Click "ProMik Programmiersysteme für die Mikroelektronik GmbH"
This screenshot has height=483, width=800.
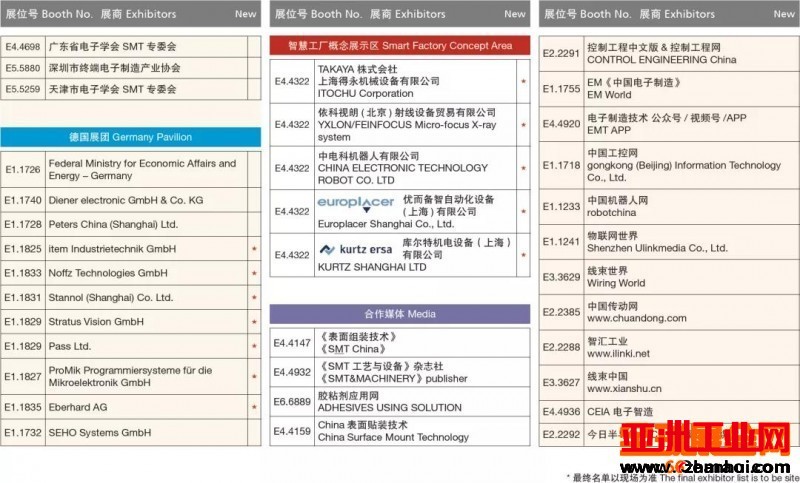[x=130, y=376]
